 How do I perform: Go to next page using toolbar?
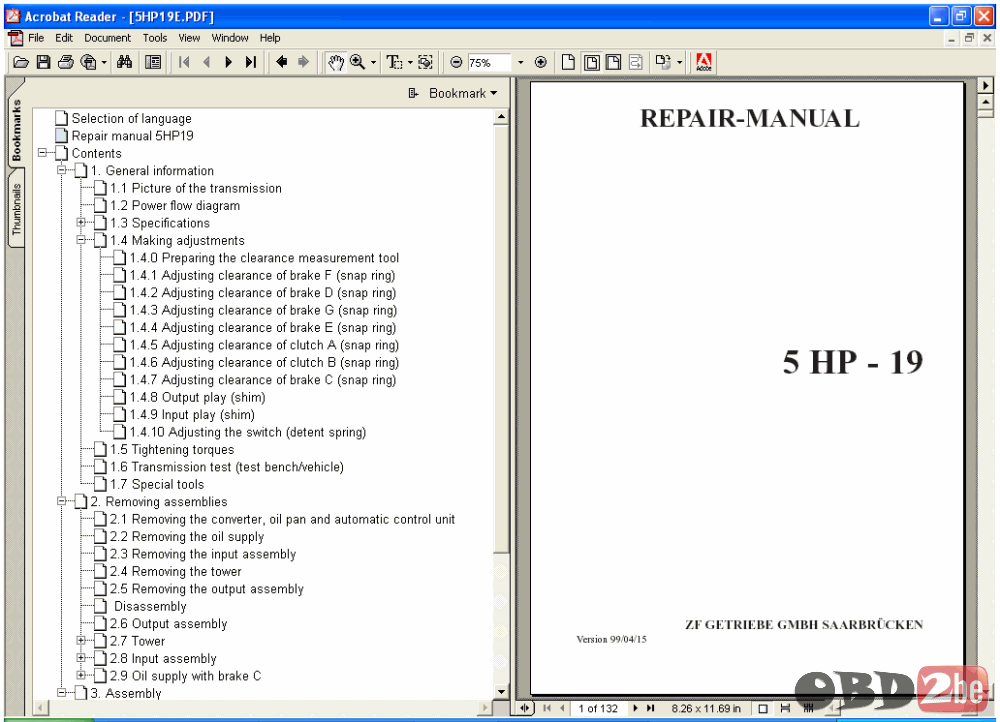point(228,62)
